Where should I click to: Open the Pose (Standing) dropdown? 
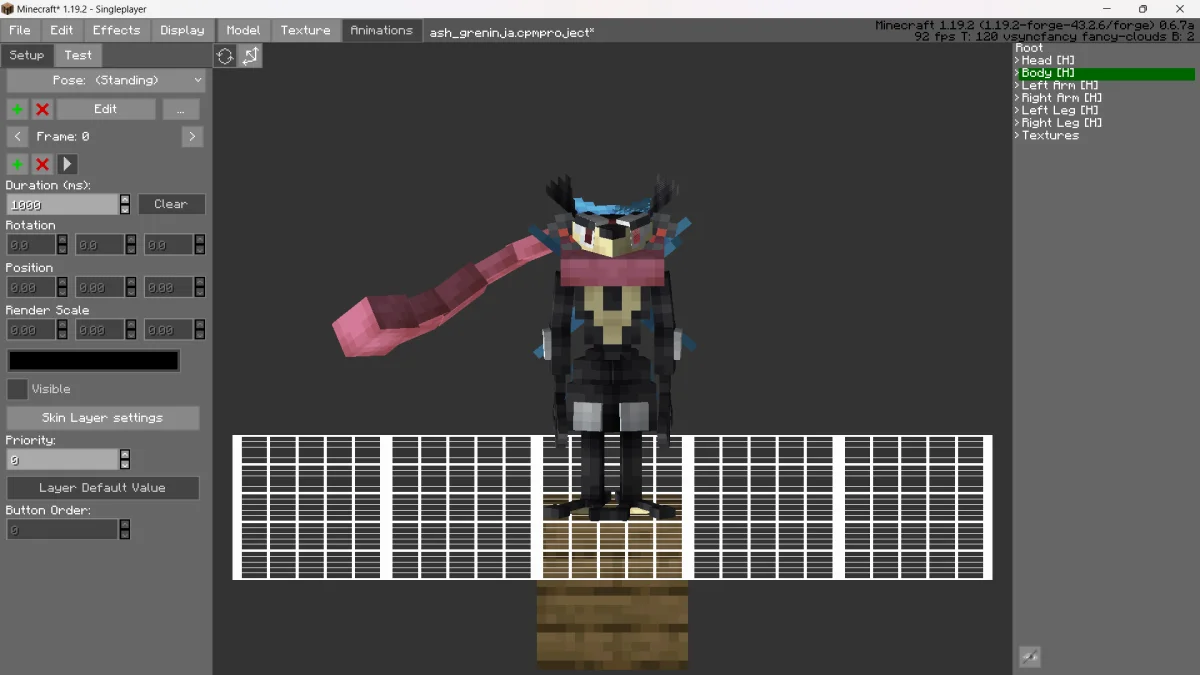coord(106,80)
